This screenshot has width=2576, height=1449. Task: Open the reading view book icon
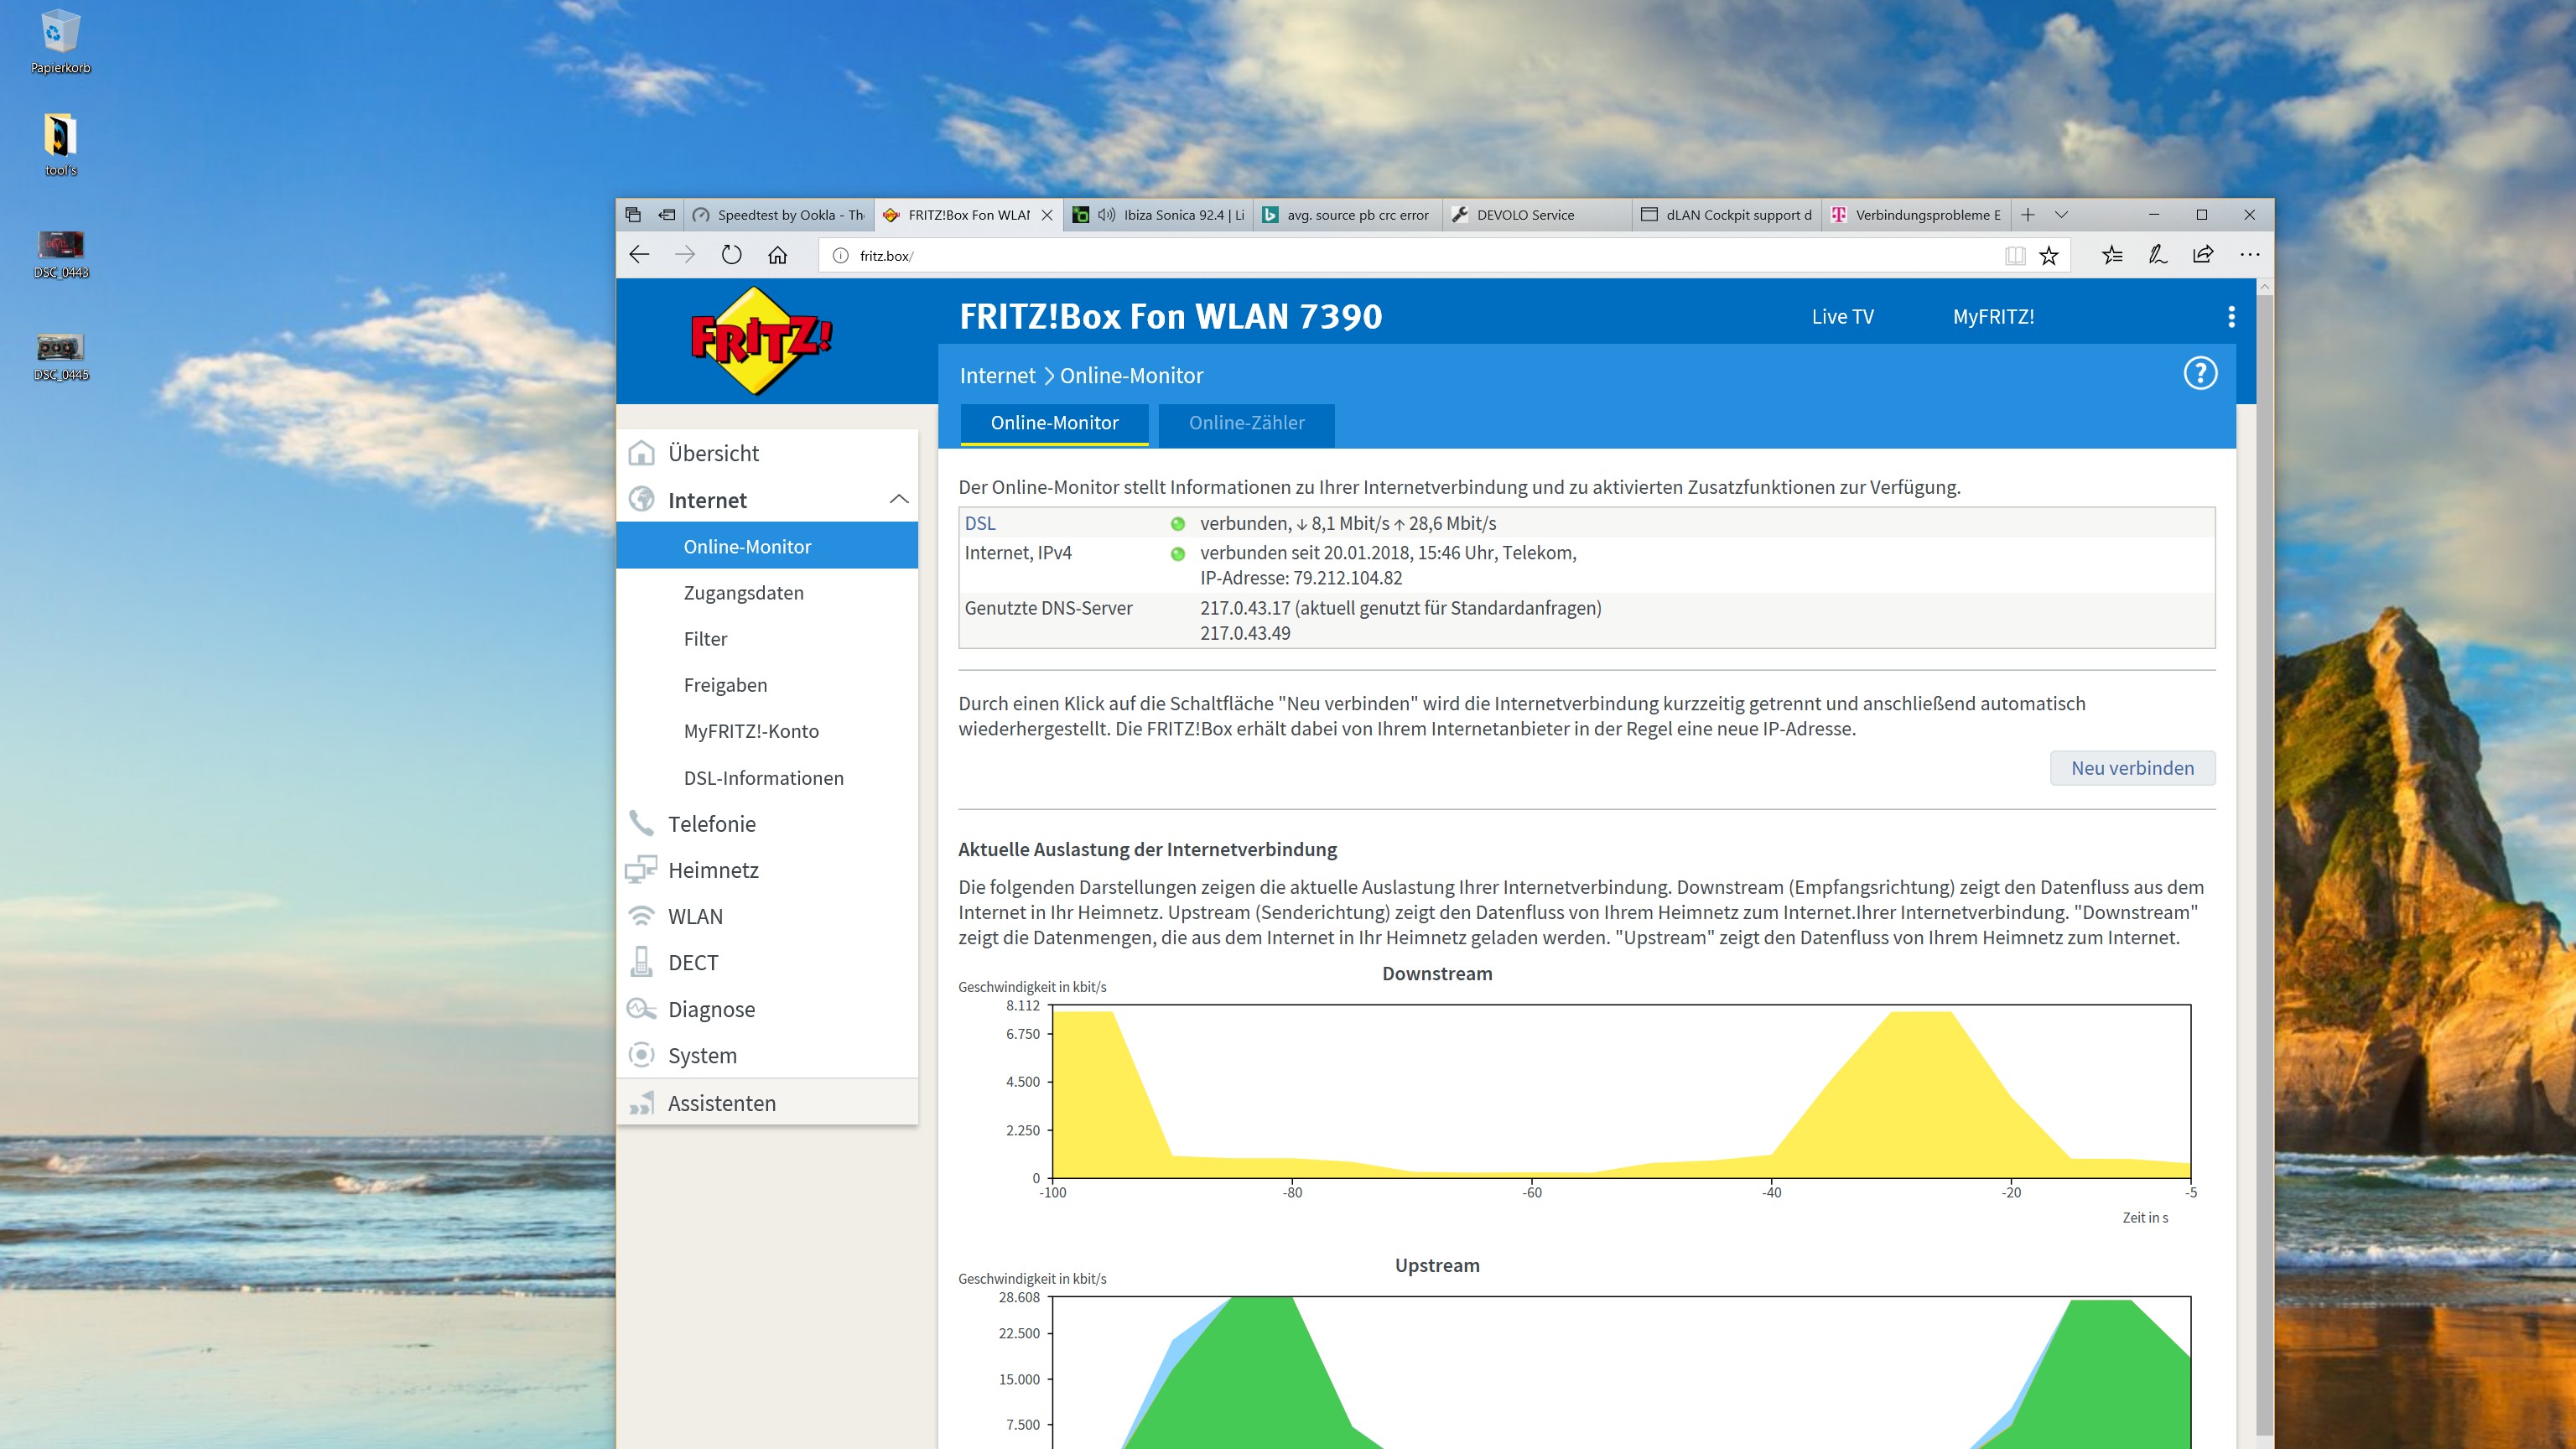coord(2014,256)
